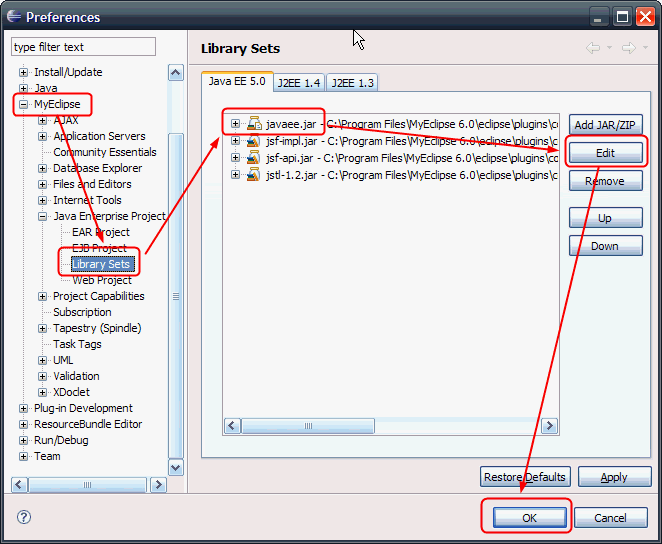Expand the jsf-impl.jar entry

(x=235, y=141)
